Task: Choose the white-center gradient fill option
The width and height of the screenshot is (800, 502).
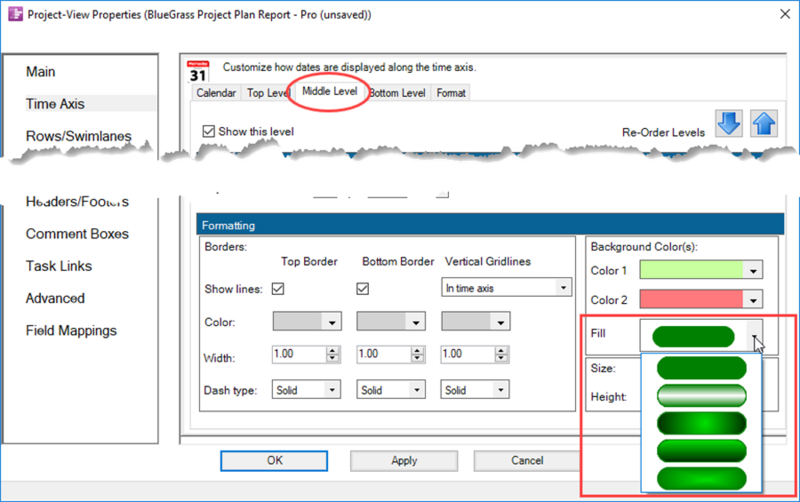Action: (702, 396)
